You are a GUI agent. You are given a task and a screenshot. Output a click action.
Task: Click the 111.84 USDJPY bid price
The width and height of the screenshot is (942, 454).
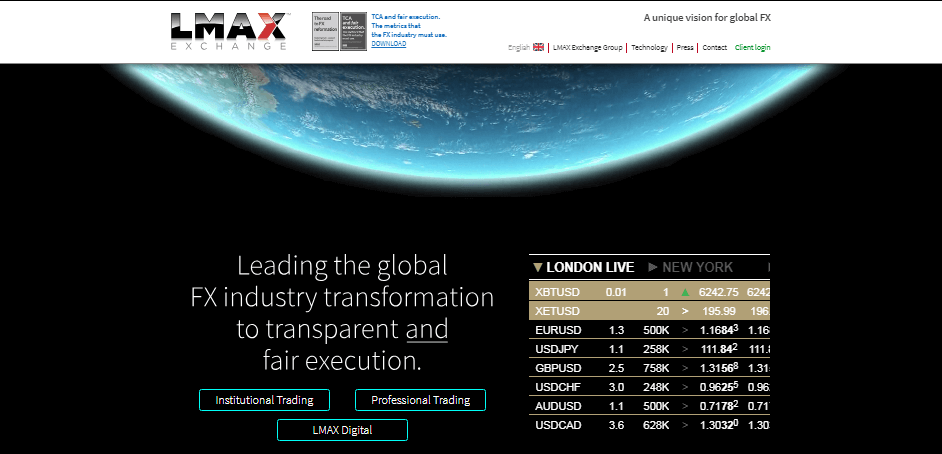[719, 349]
